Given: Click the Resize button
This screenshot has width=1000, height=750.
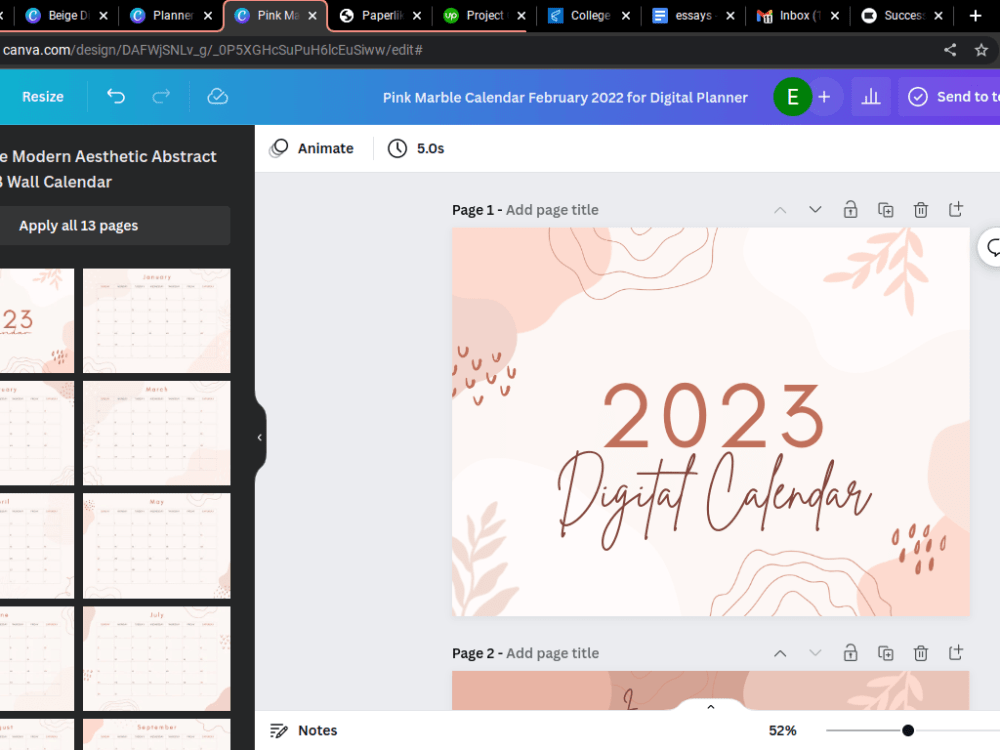Looking at the screenshot, I should pos(43,97).
